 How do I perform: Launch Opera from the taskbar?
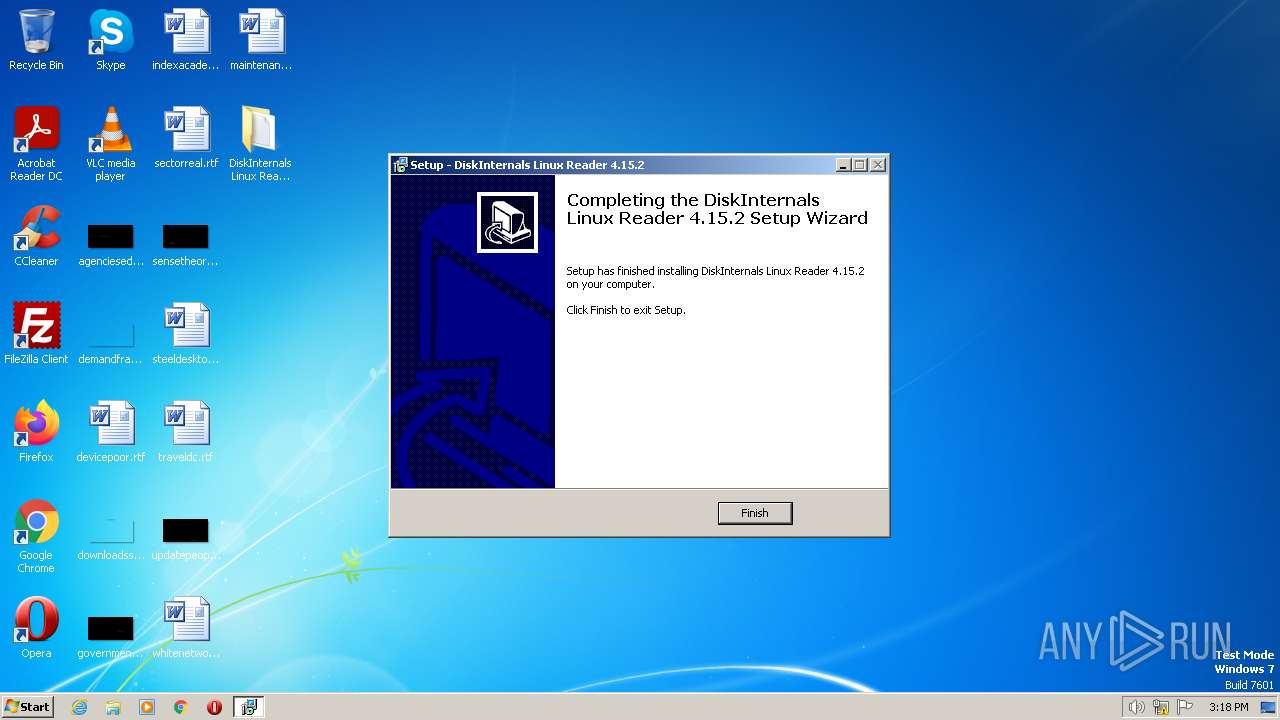tap(214, 707)
